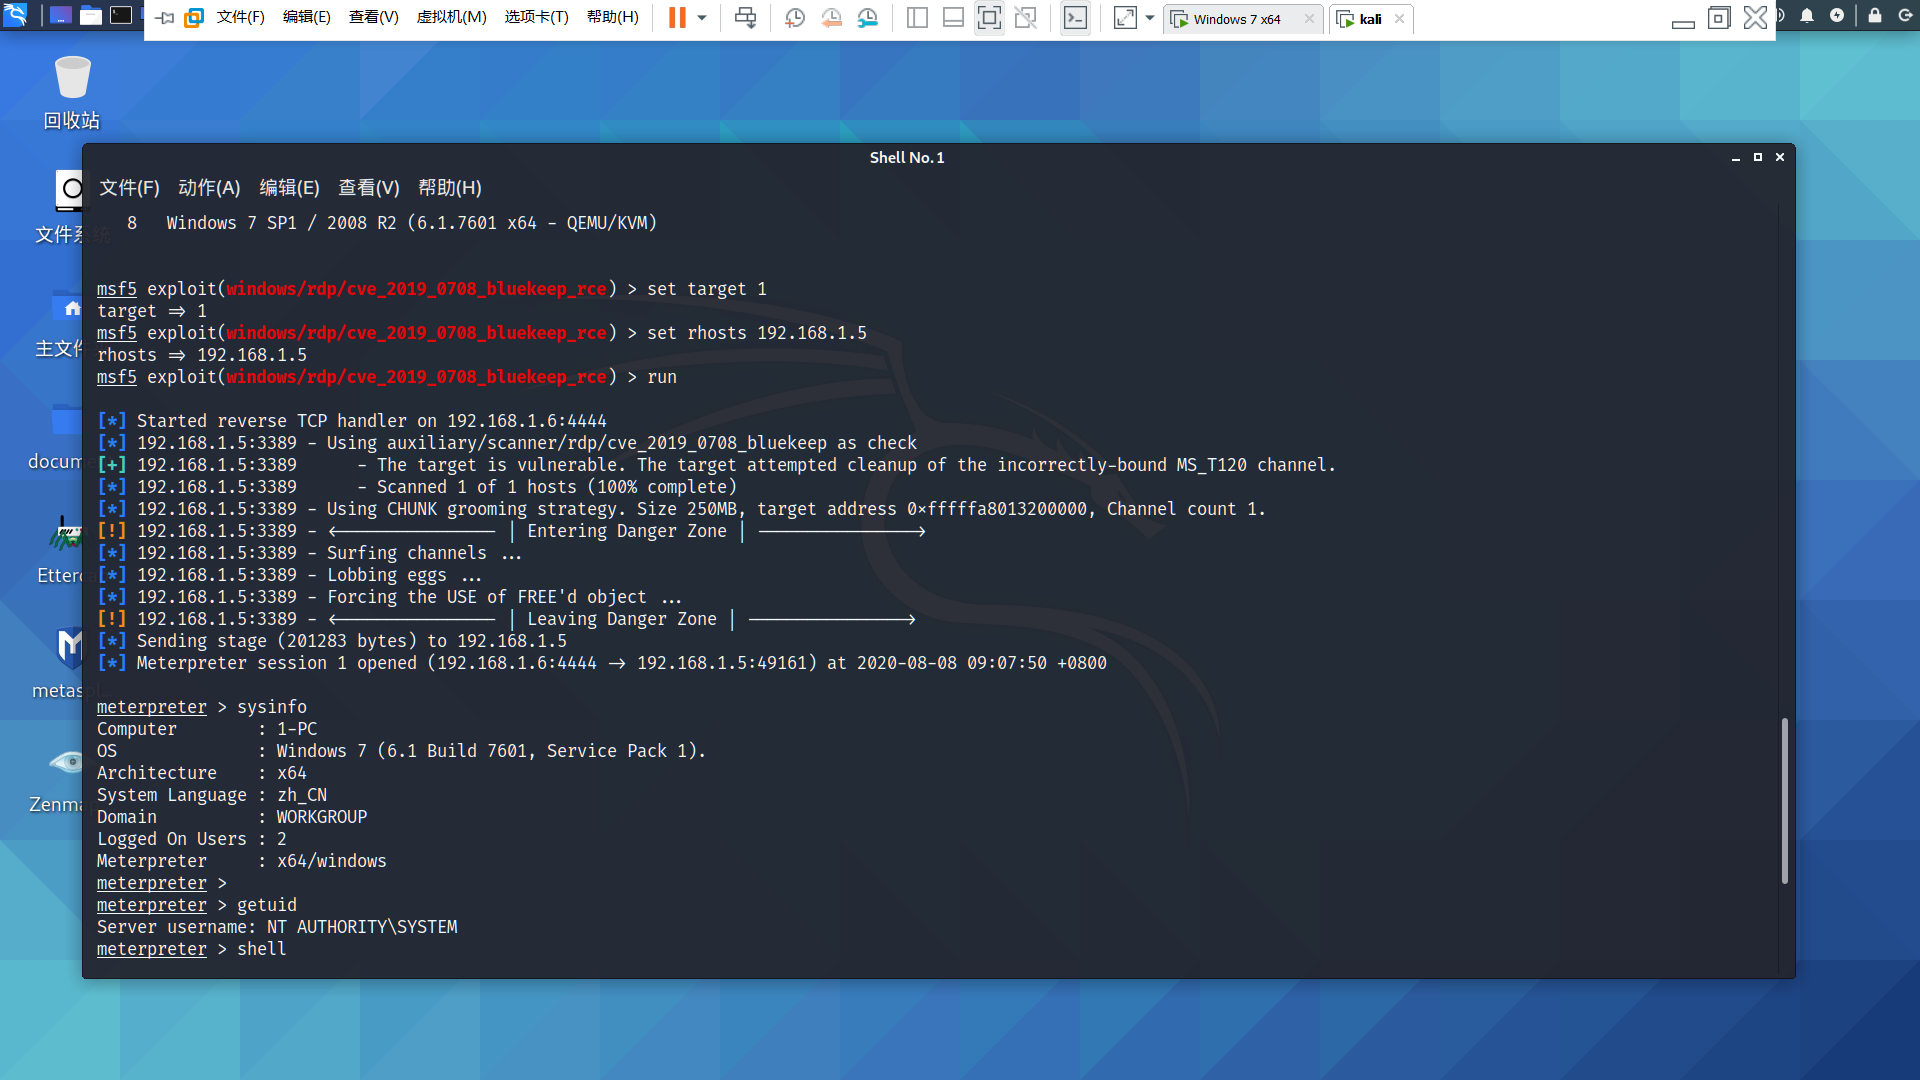Enter full screen mode

[x=989, y=17]
